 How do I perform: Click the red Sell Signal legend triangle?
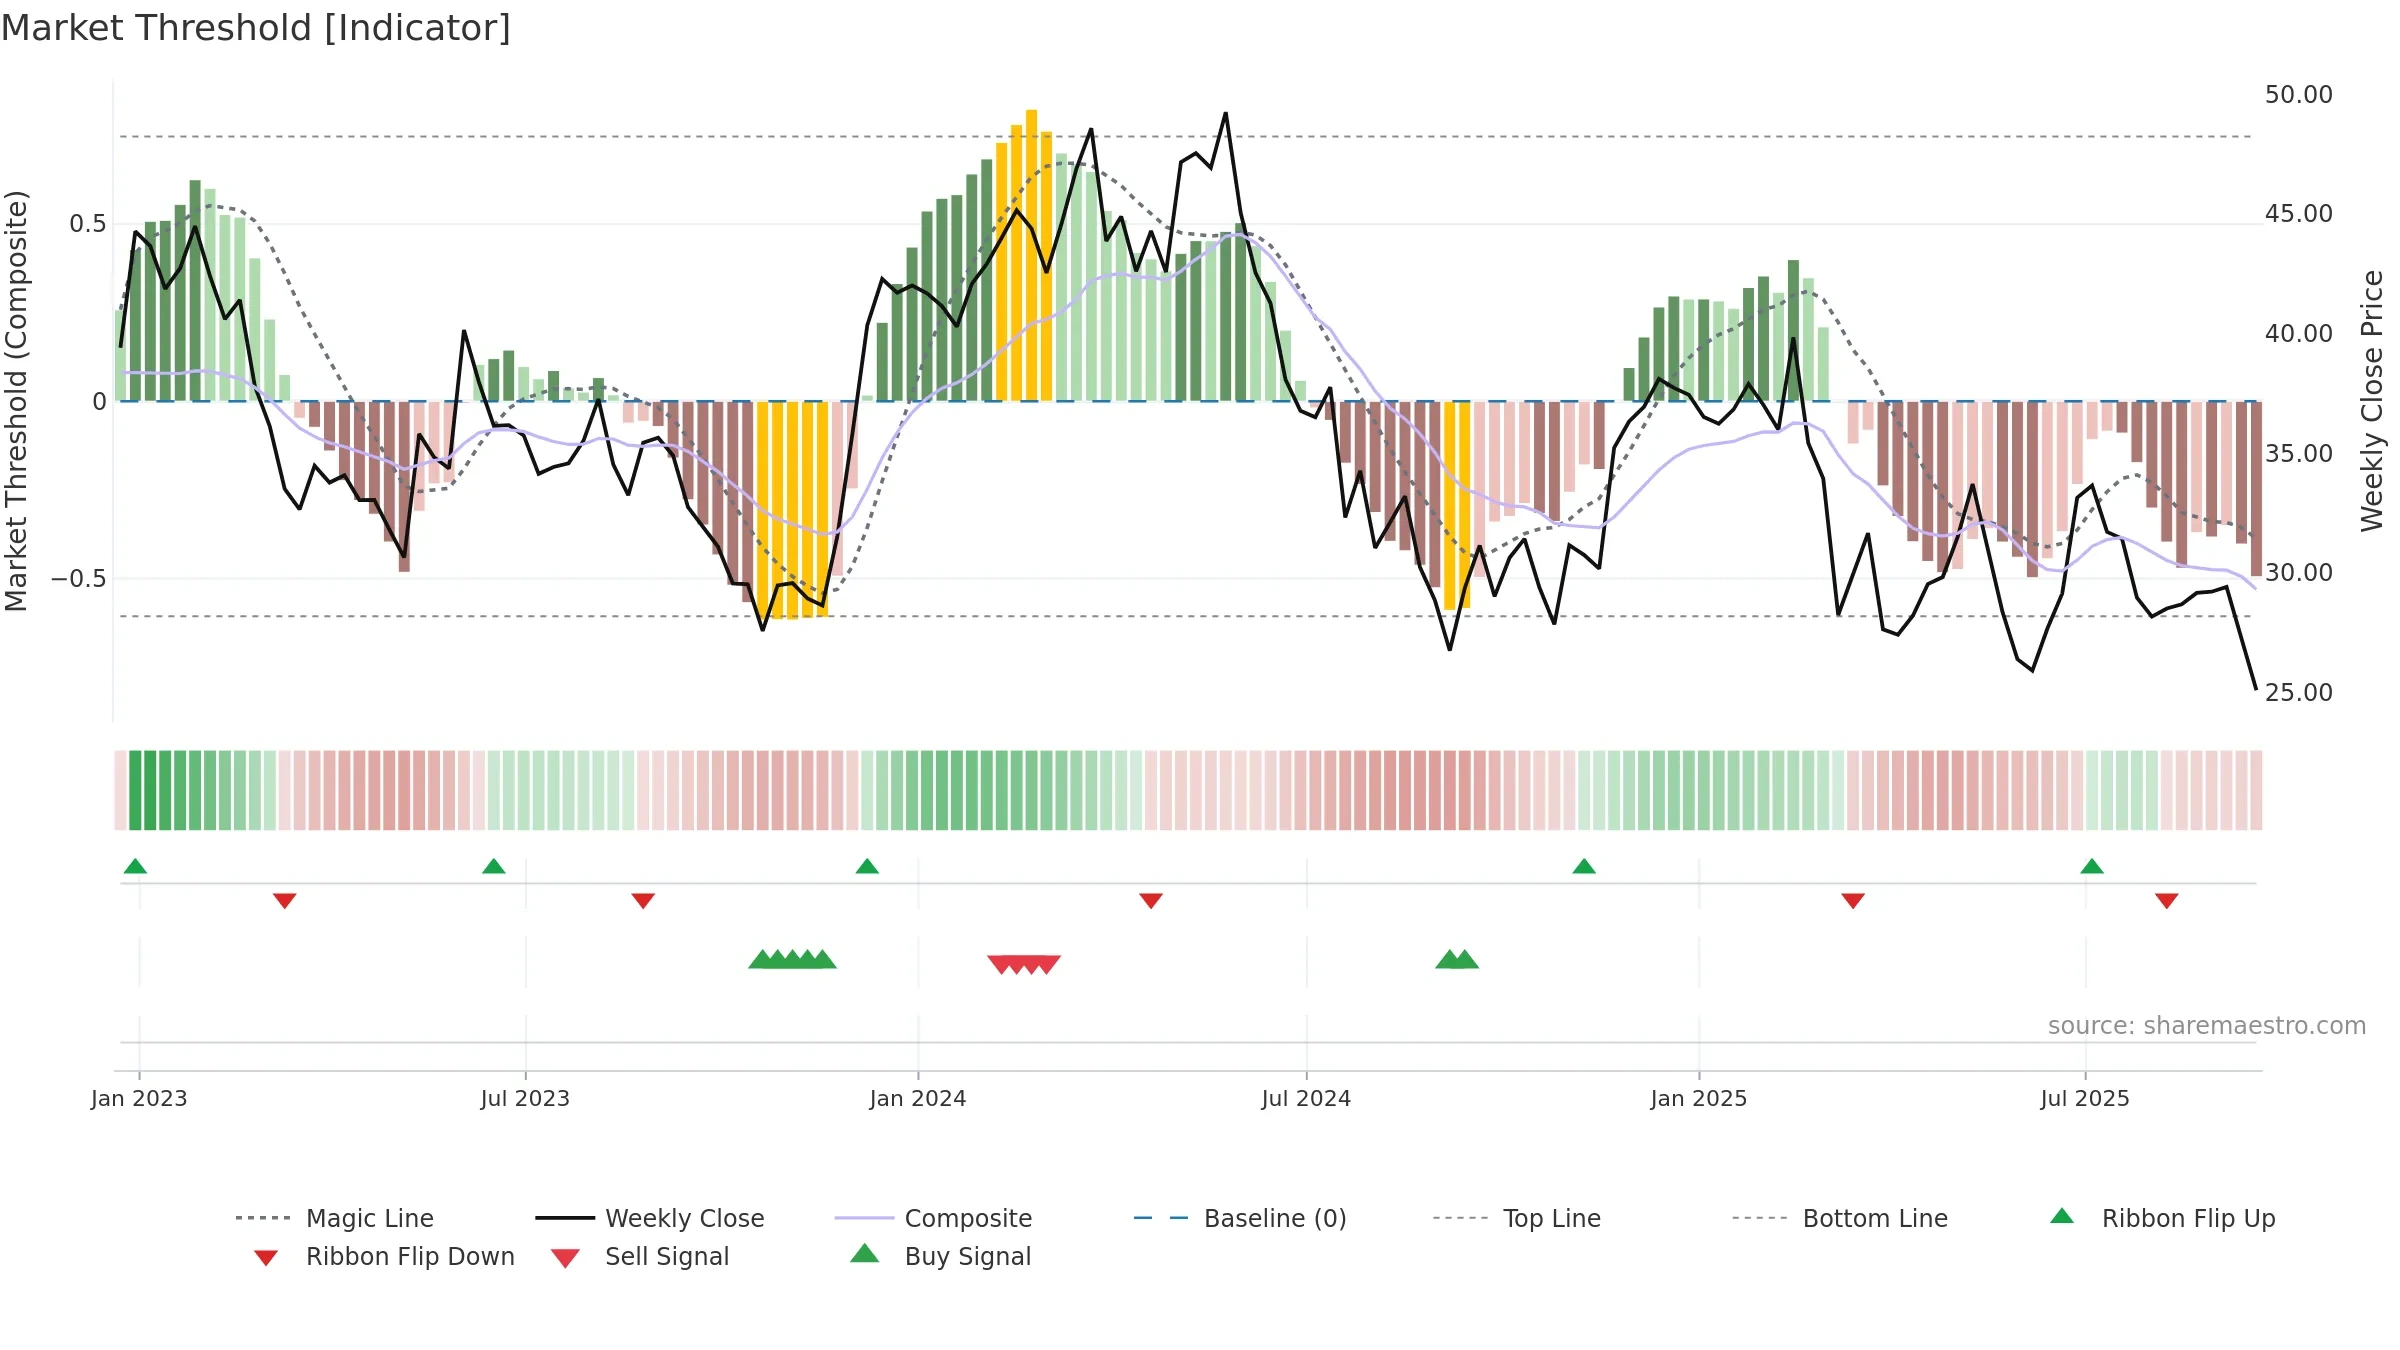pos(565,1258)
